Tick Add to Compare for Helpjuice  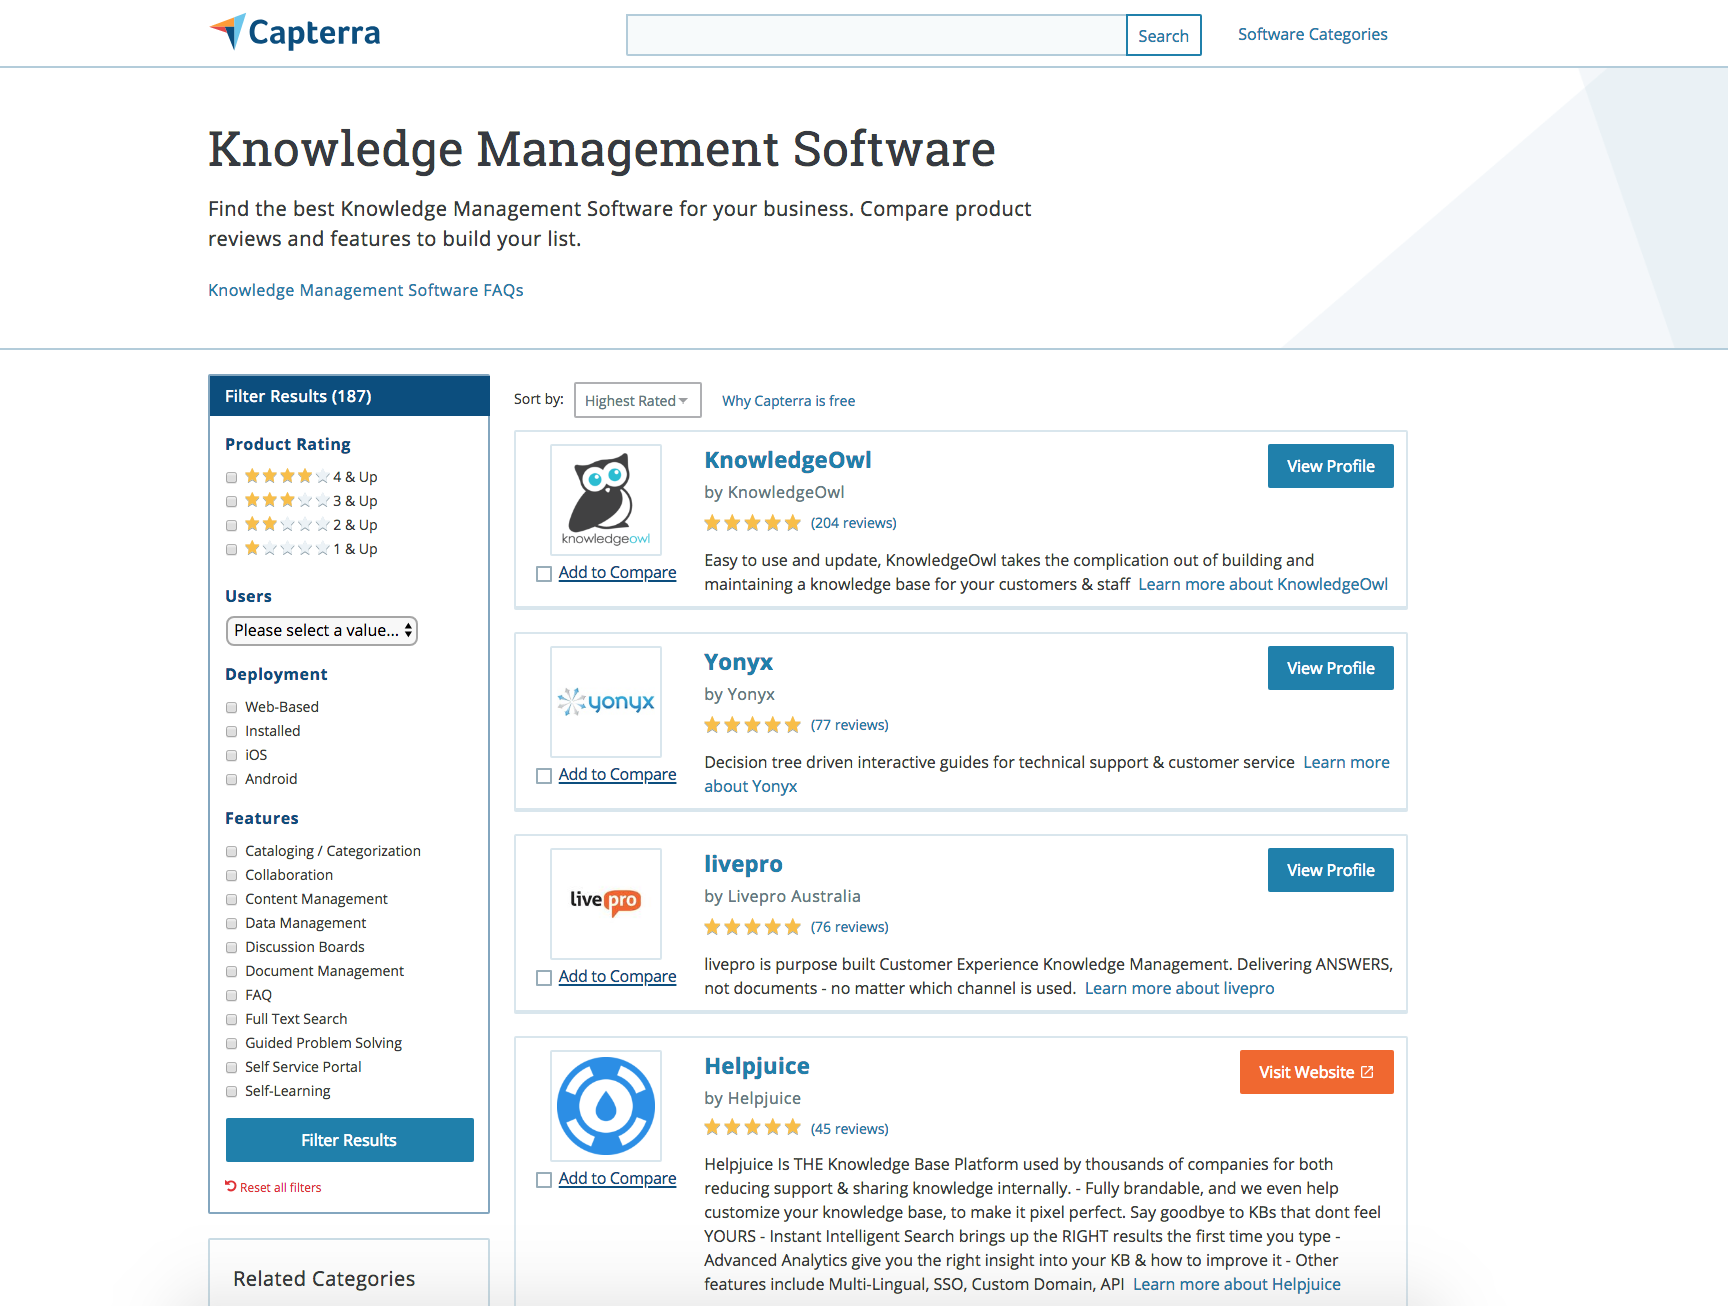coord(544,1180)
